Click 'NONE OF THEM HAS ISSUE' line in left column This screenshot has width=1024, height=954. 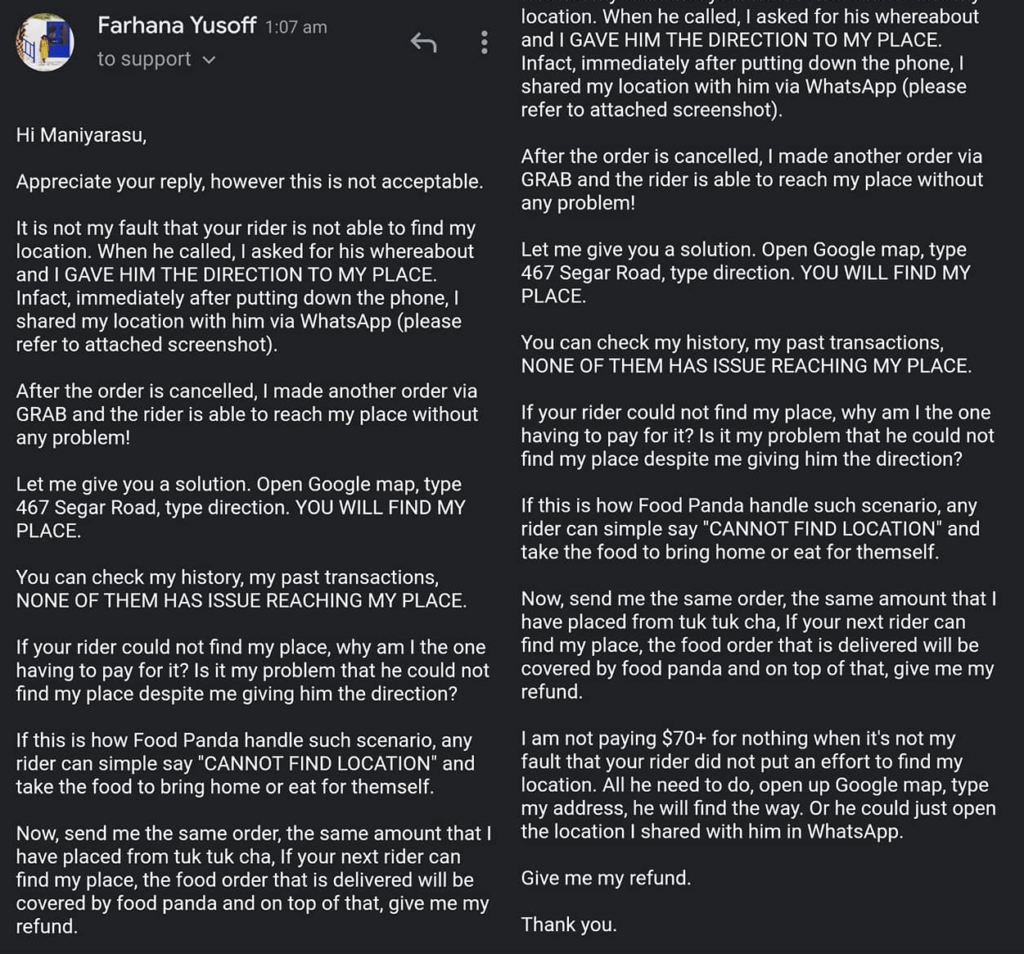coord(241,601)
